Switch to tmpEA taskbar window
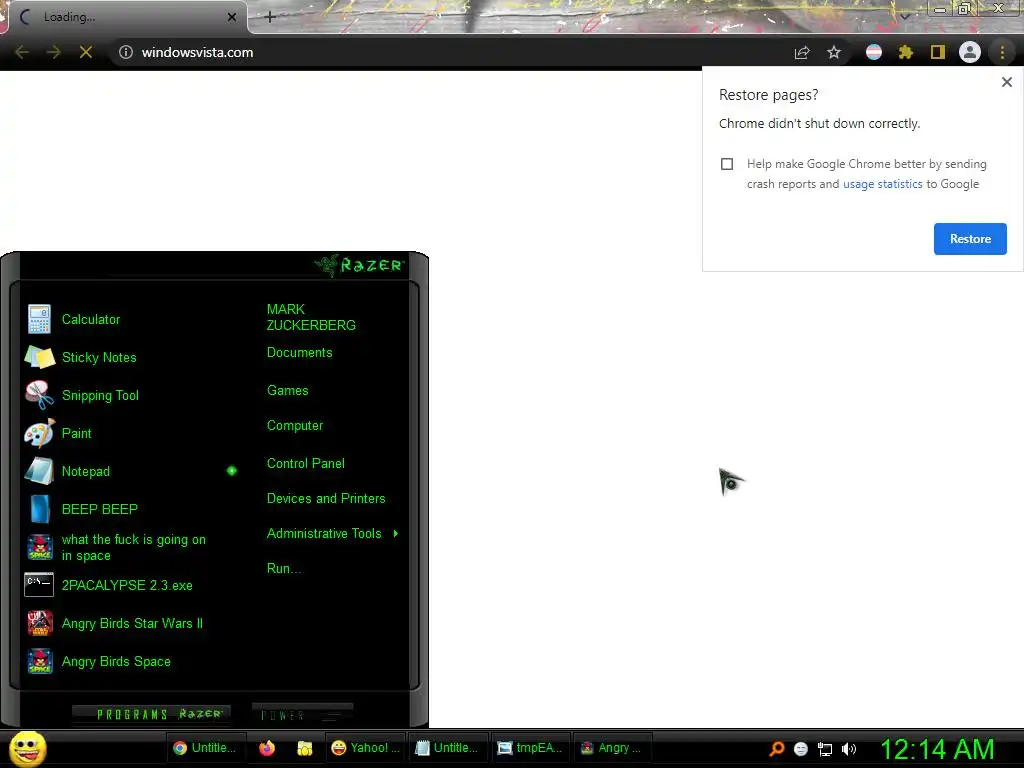This screenshot has height=768, width=1024. click(531, 748)
